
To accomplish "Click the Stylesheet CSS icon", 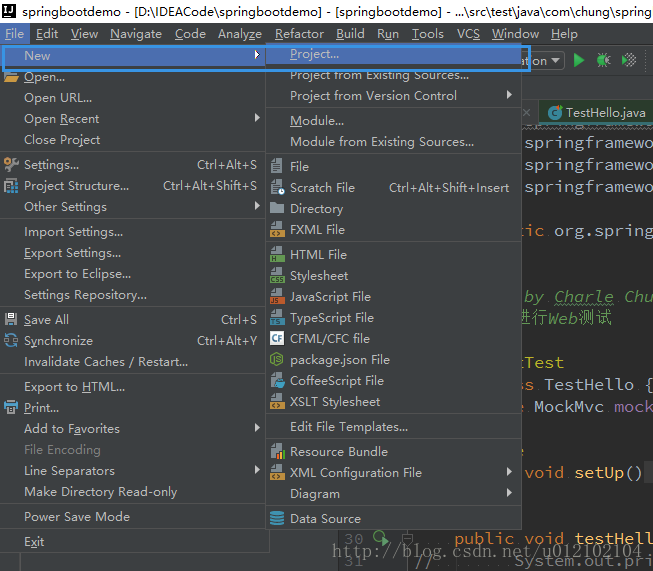I will pos(277,276).
